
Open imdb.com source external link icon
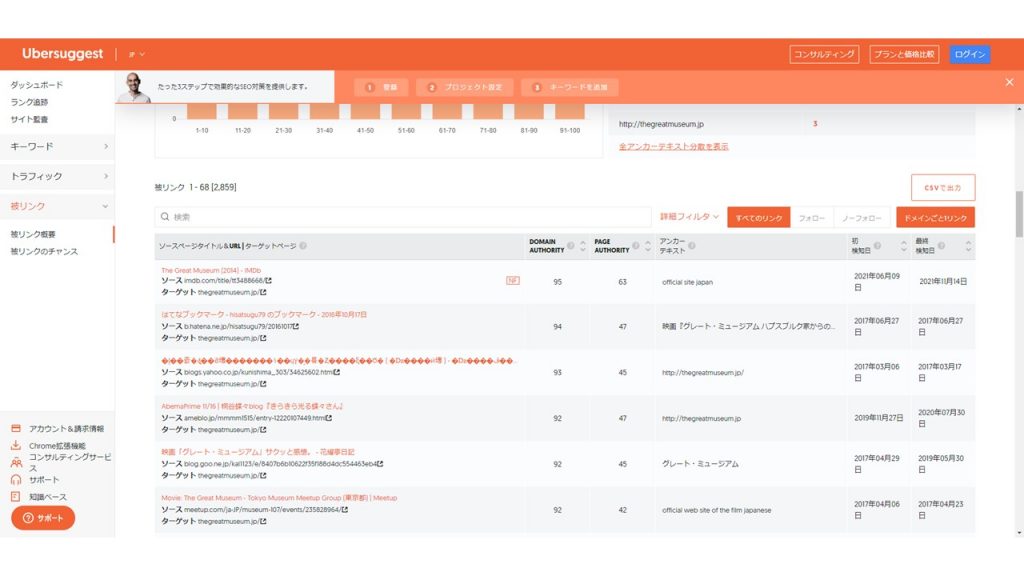268,281
